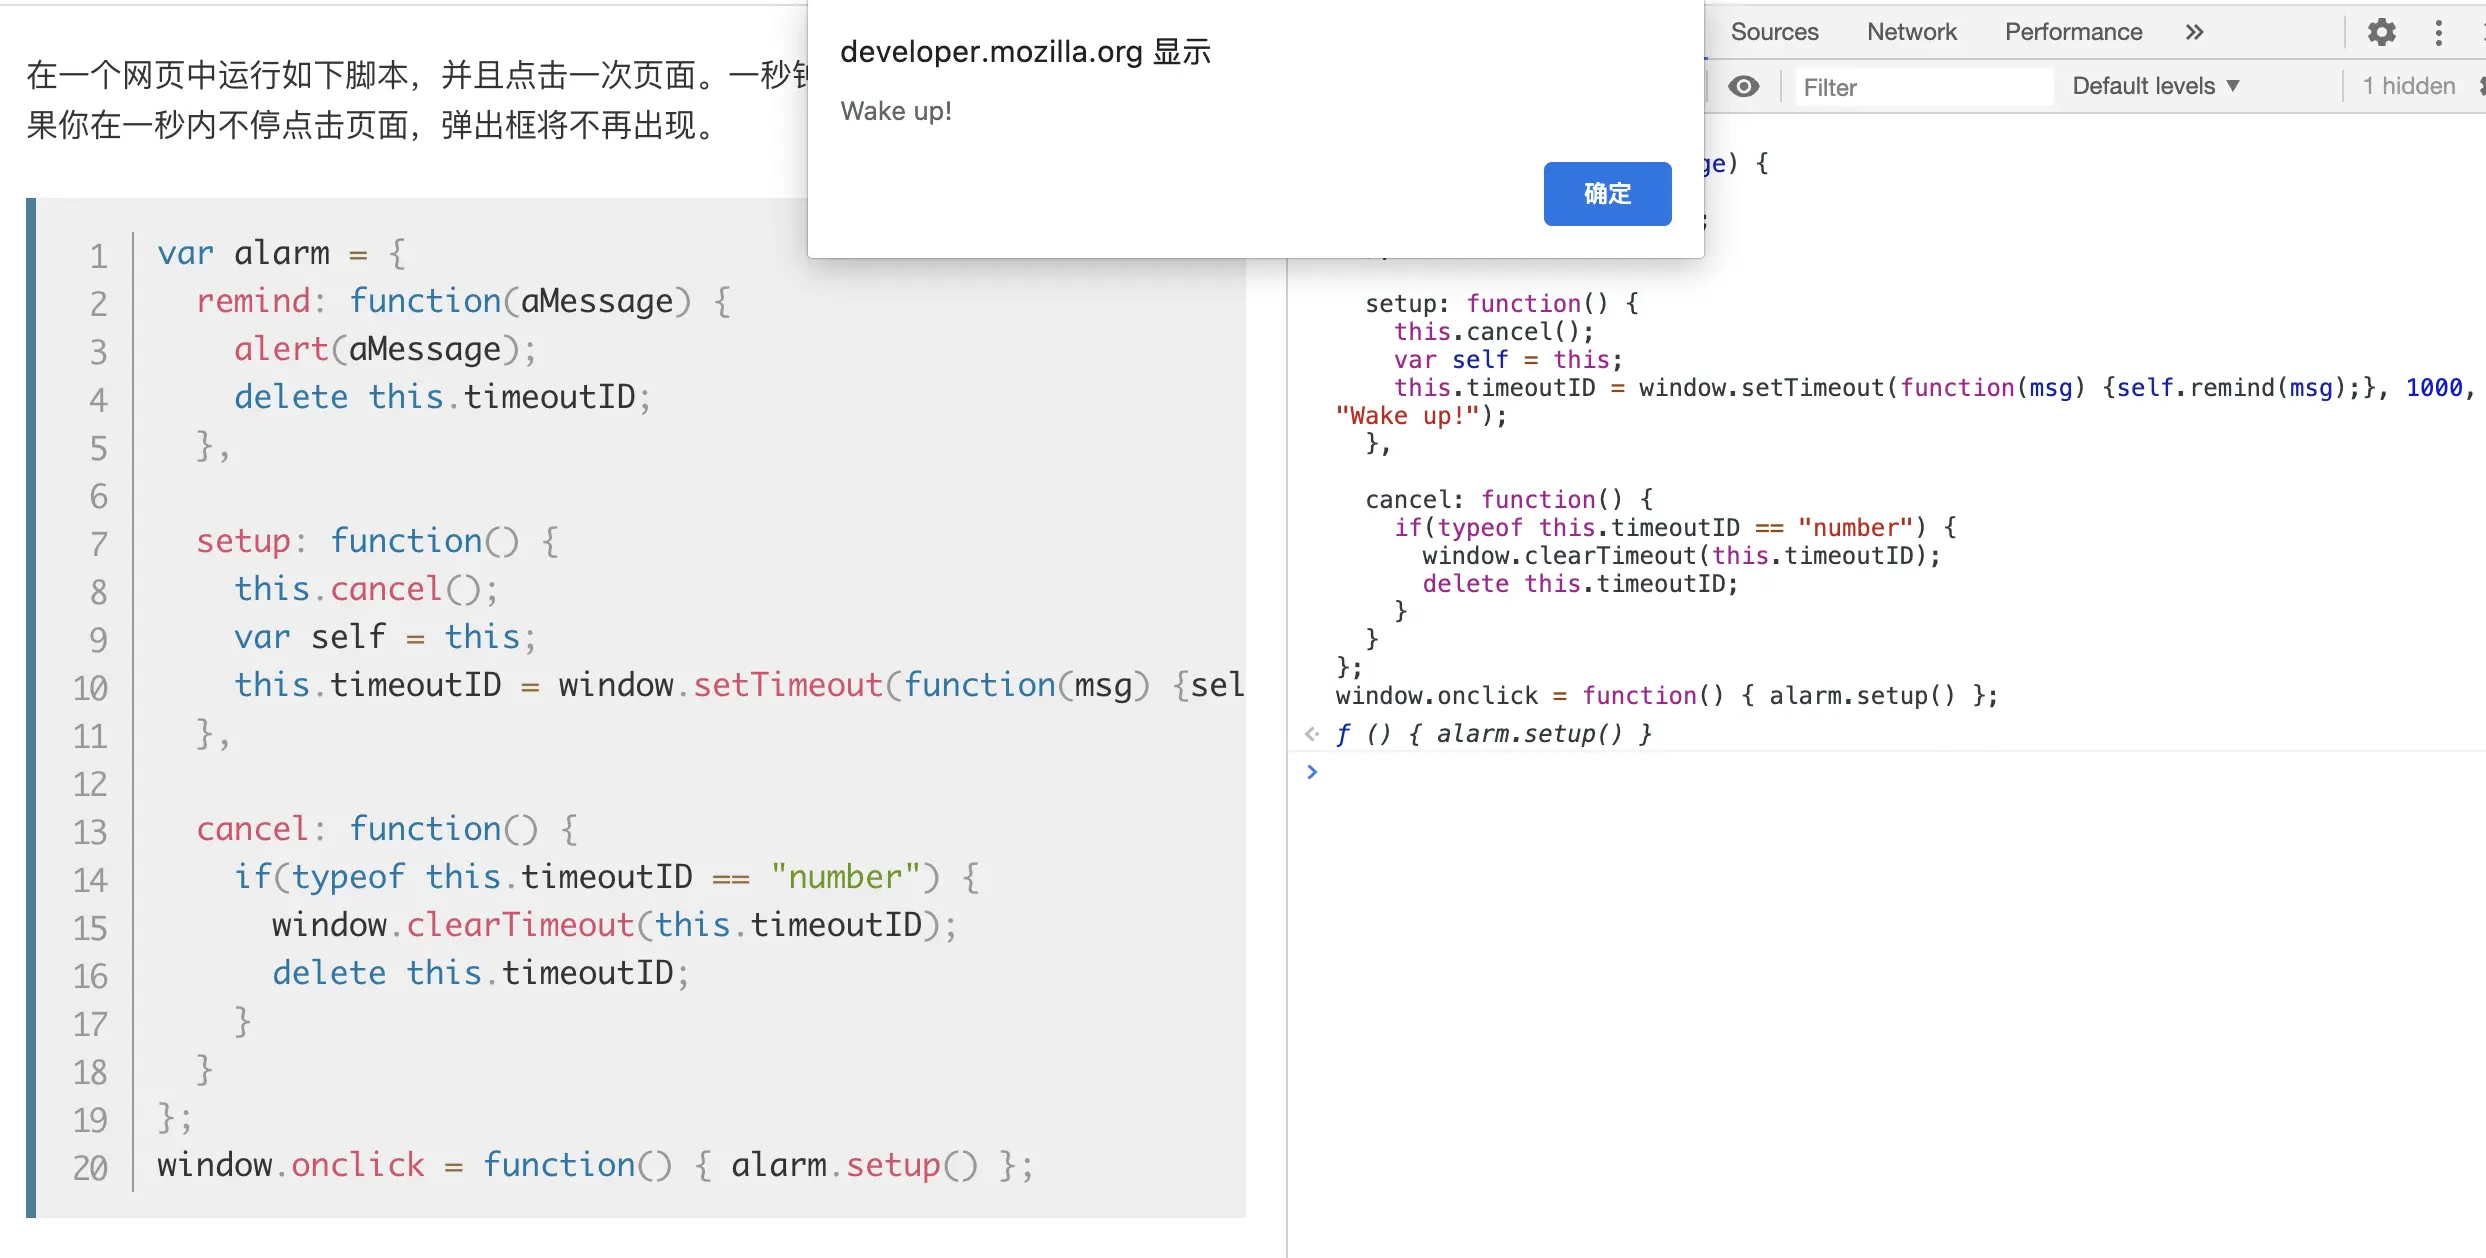Open DevTools settings gear

click(x=2381, y=32)
